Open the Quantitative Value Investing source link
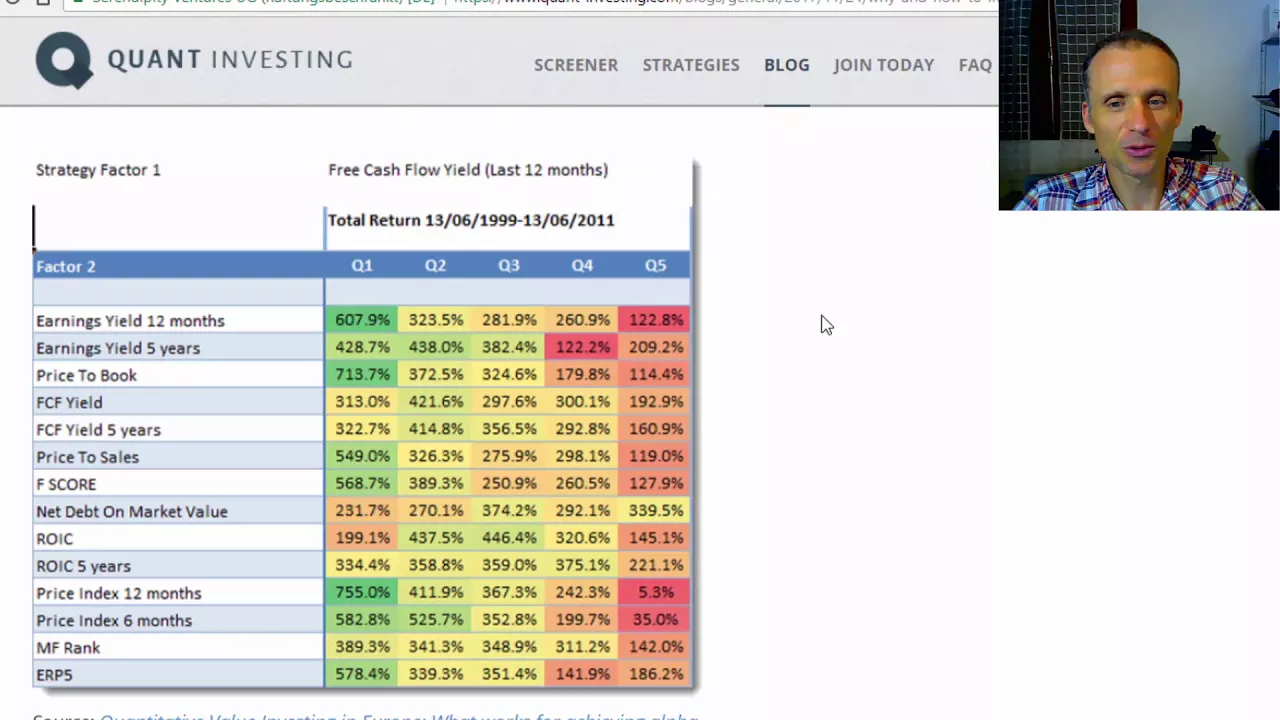Image resolution: width=1280 pixels, height=720 pixels. 398,716
